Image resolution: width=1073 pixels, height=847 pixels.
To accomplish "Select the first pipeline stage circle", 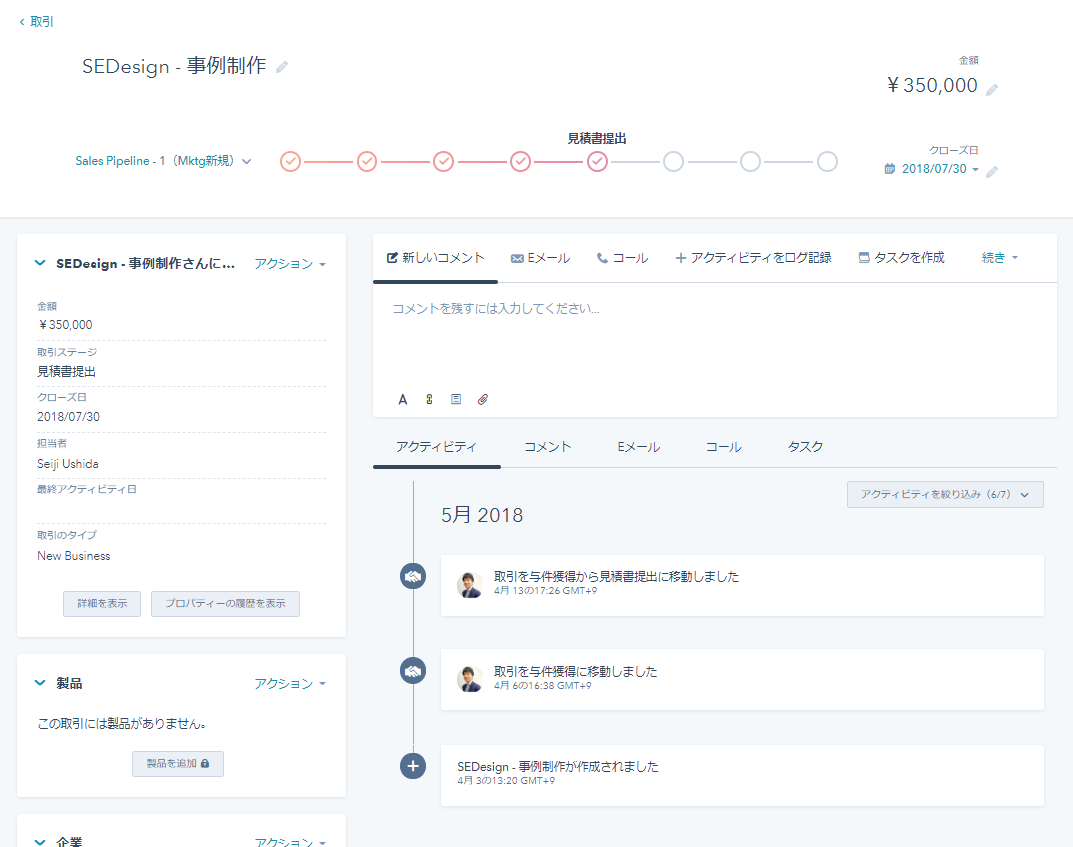I will point(290,161).
